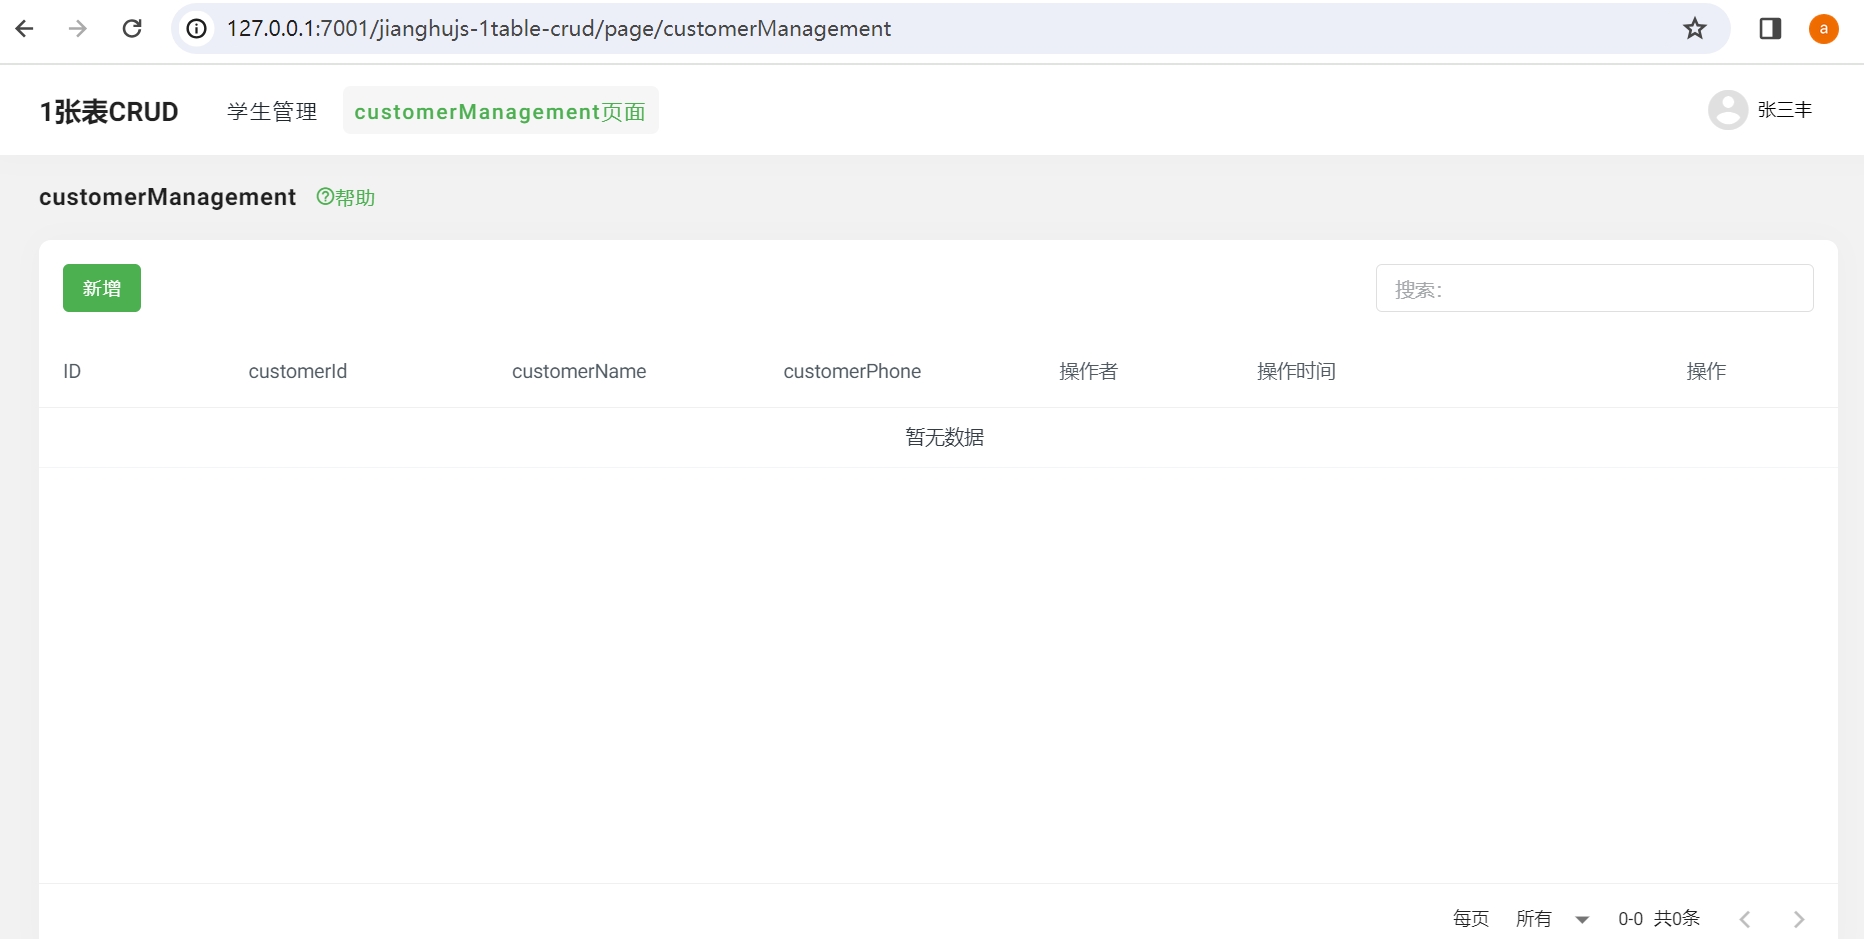
Task: Open the 每页 page-size dropdown showing 所有
Action: (1536, 918)
